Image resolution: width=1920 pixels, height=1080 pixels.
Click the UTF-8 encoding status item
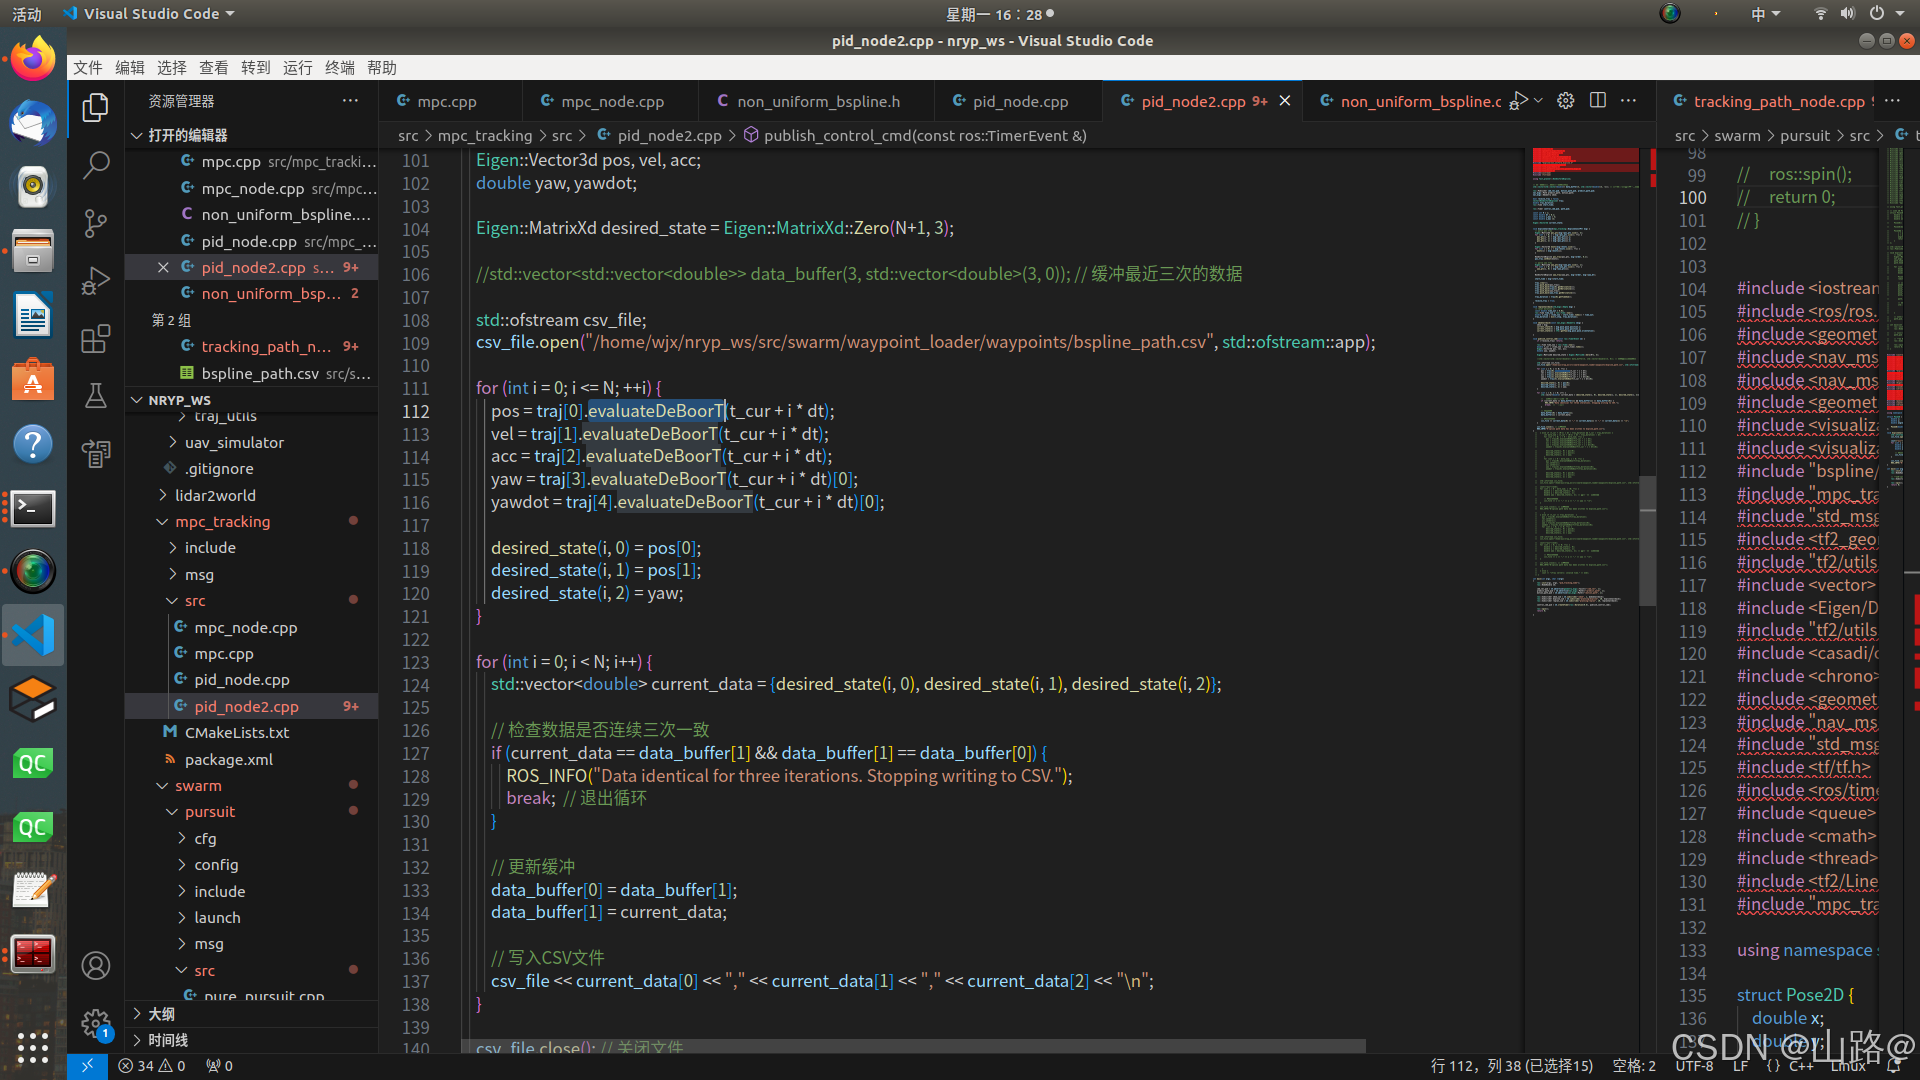click(1694, 1066)
